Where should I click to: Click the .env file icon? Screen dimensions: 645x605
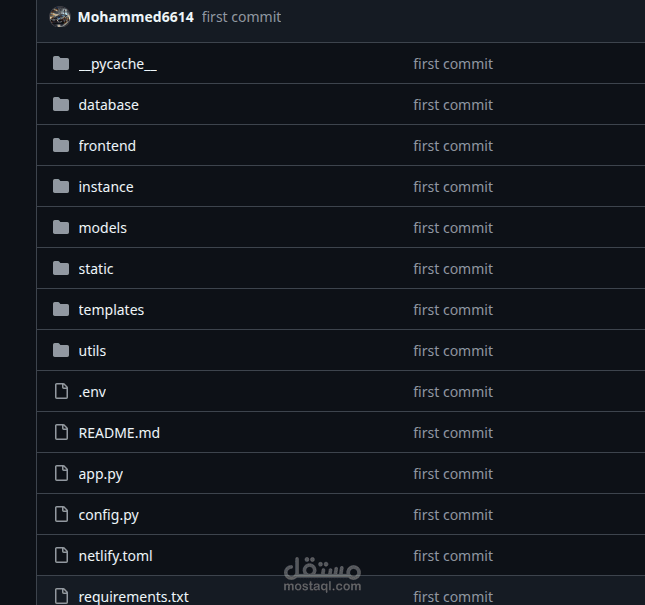pyautogui.click(x=60, y=392)
